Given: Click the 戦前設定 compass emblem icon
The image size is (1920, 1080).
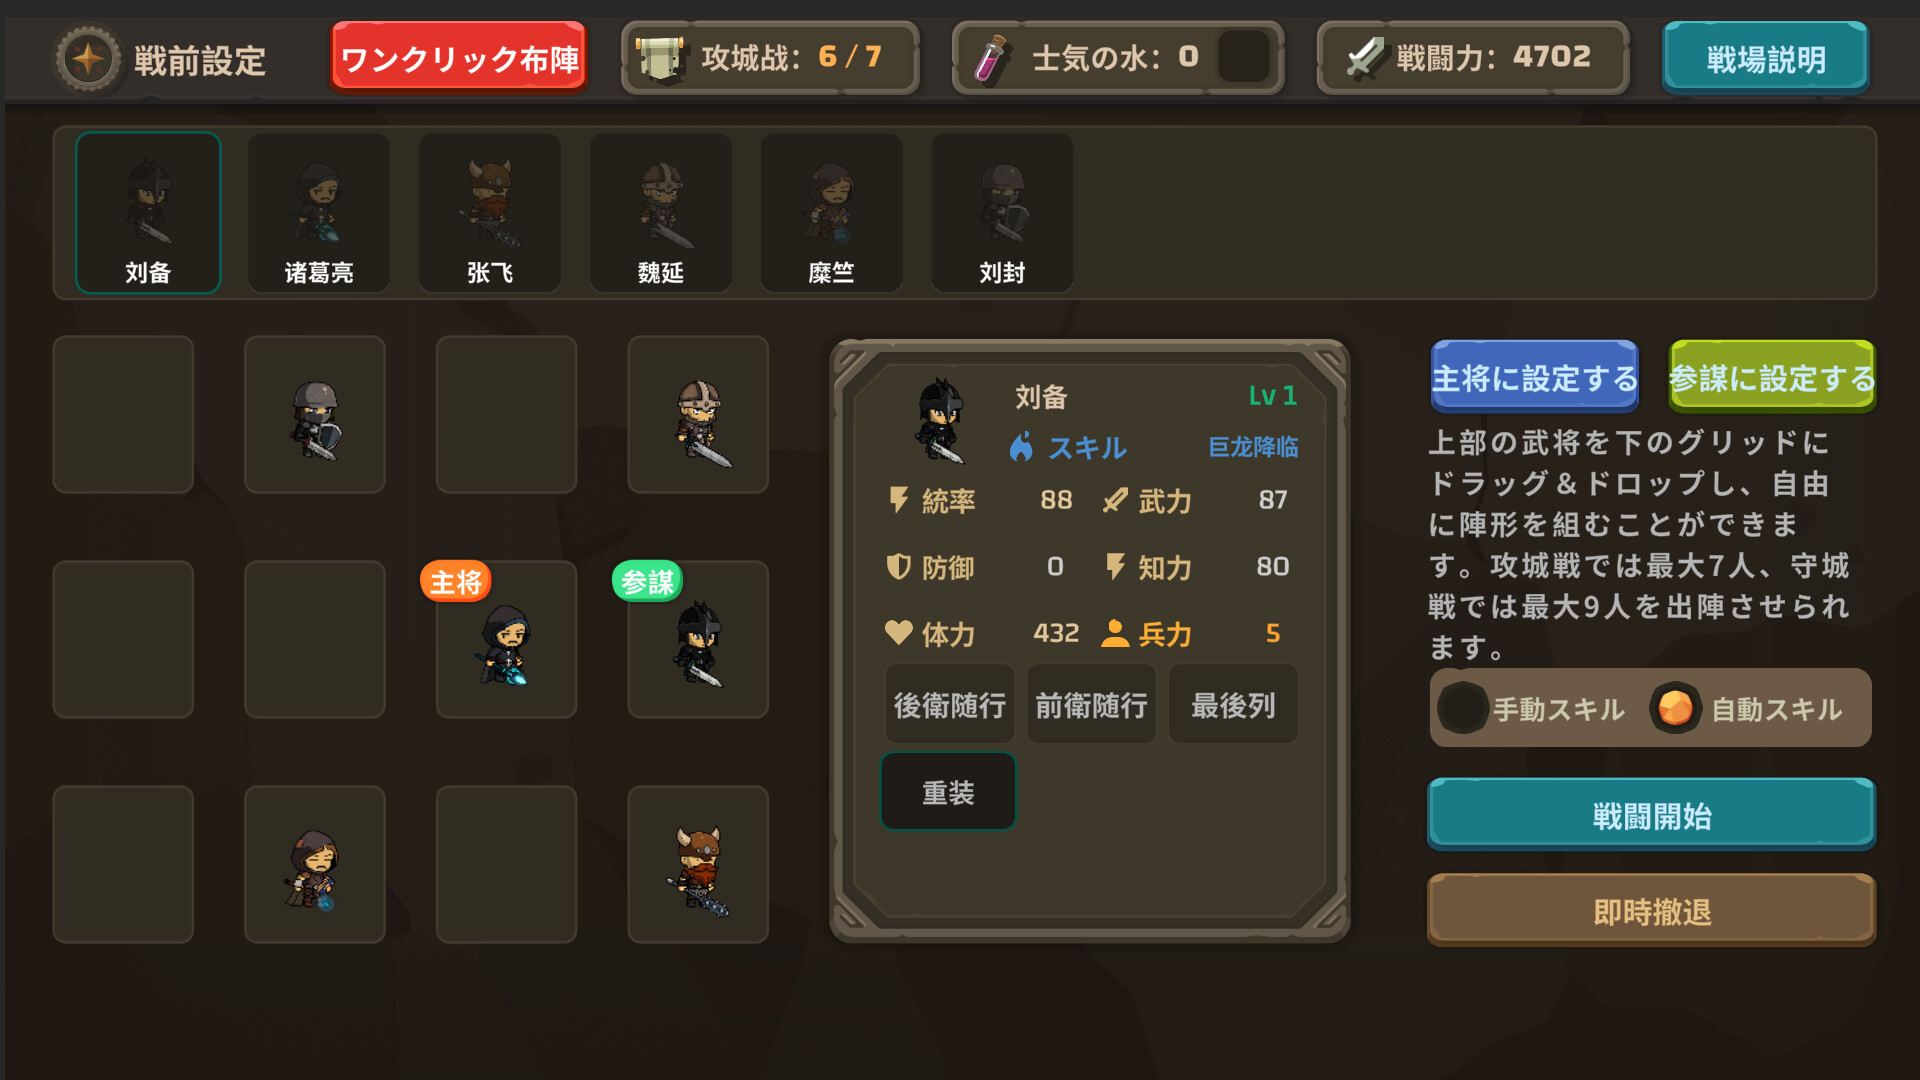Looking at the screenshot, I should (x=88, y=59).
